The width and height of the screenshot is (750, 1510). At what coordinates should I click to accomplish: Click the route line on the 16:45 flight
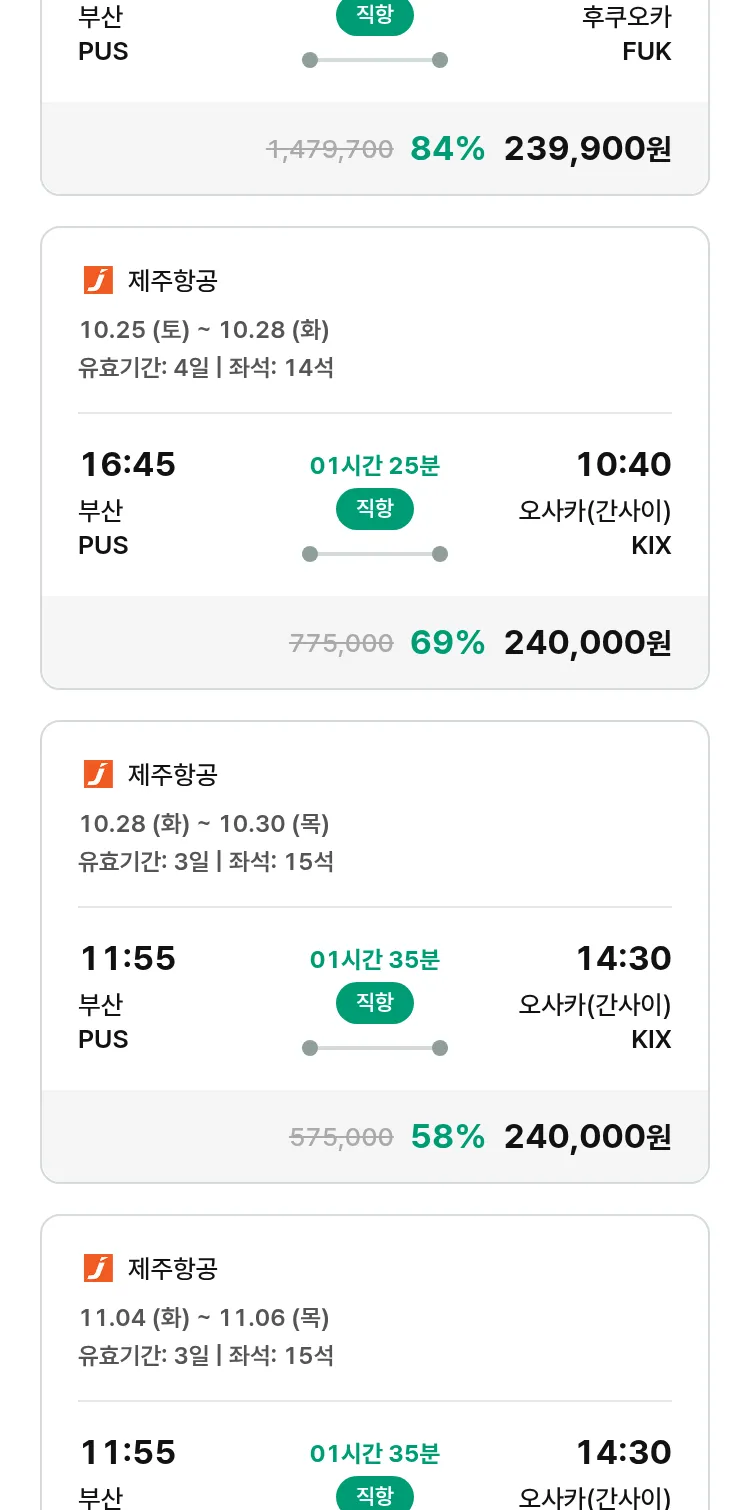374,554
